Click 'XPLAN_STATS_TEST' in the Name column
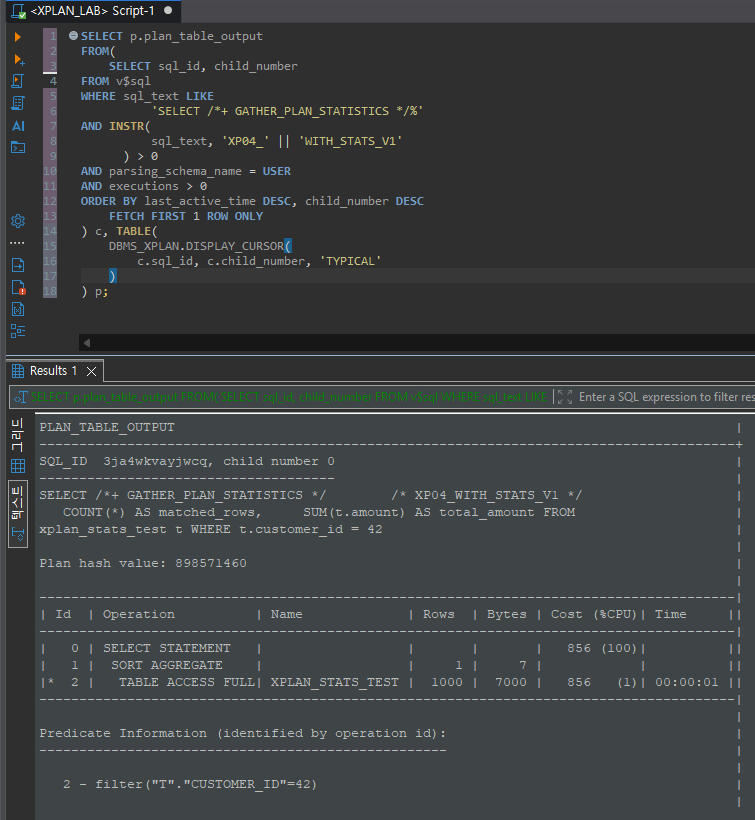The width and height of the screenshot is (755, 820). pos(335,682)
